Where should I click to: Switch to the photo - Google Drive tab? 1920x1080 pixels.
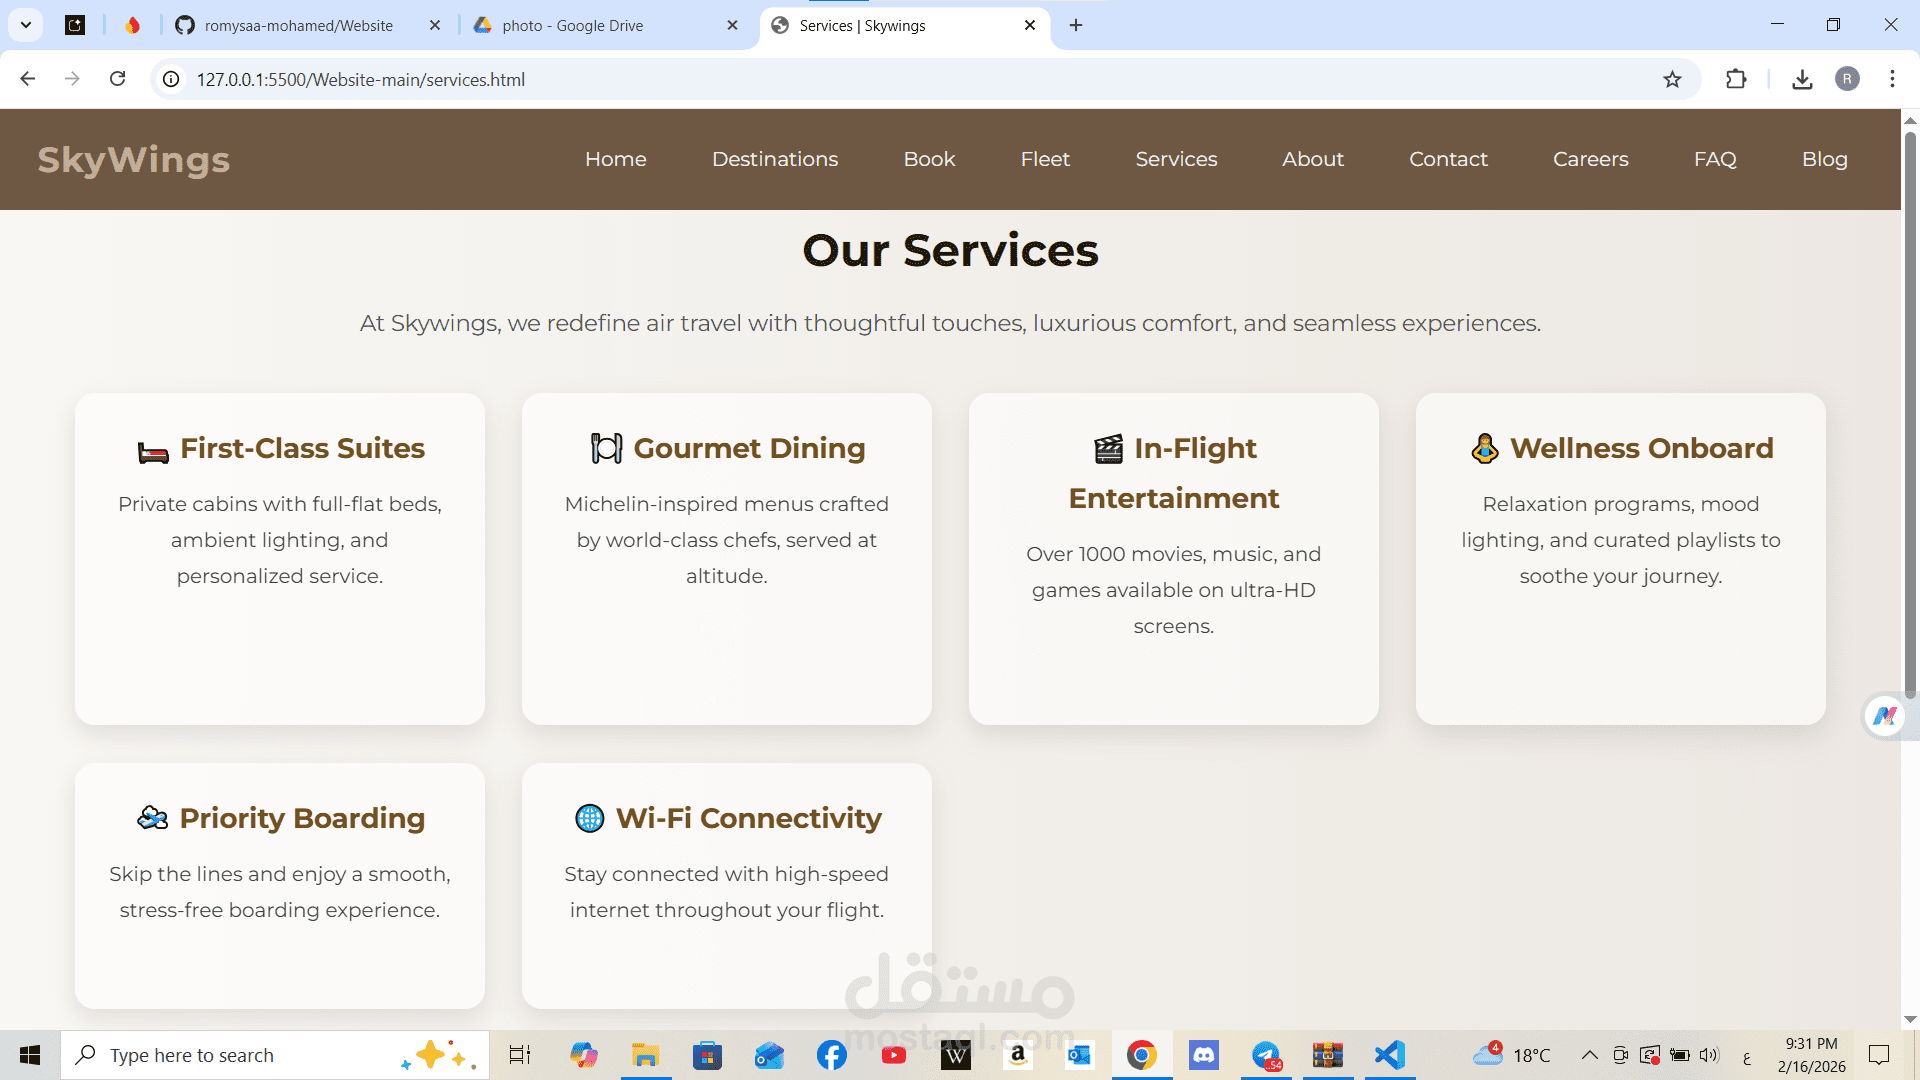click(x=573, y=25)
